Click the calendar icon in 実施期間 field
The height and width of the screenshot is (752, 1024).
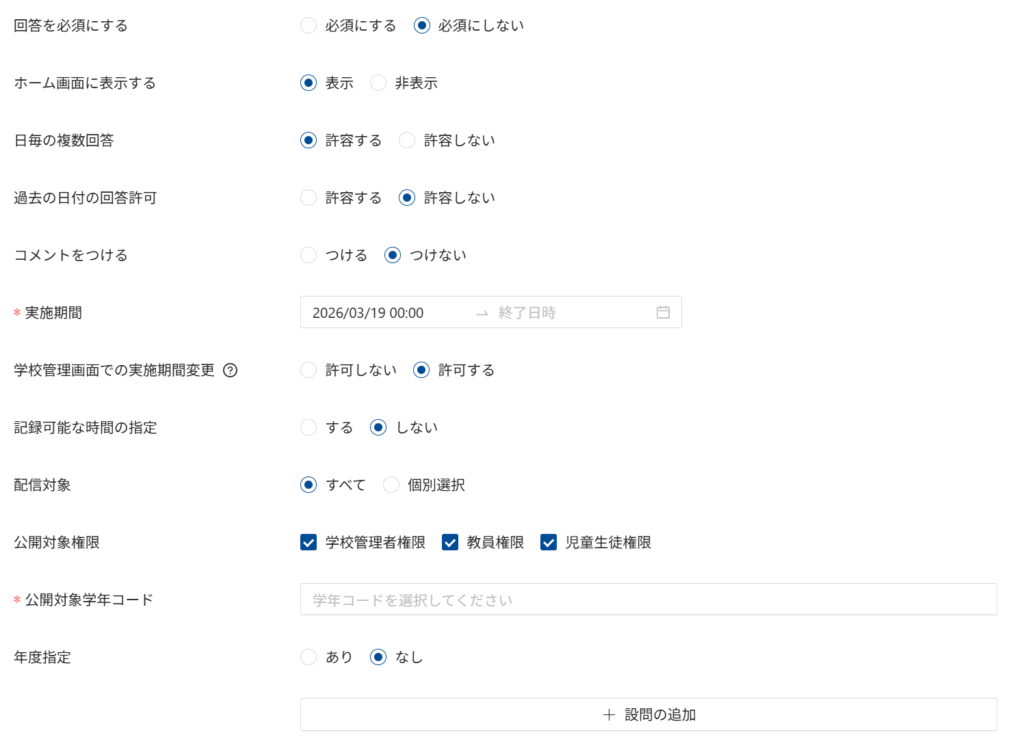tap(662, 312)
